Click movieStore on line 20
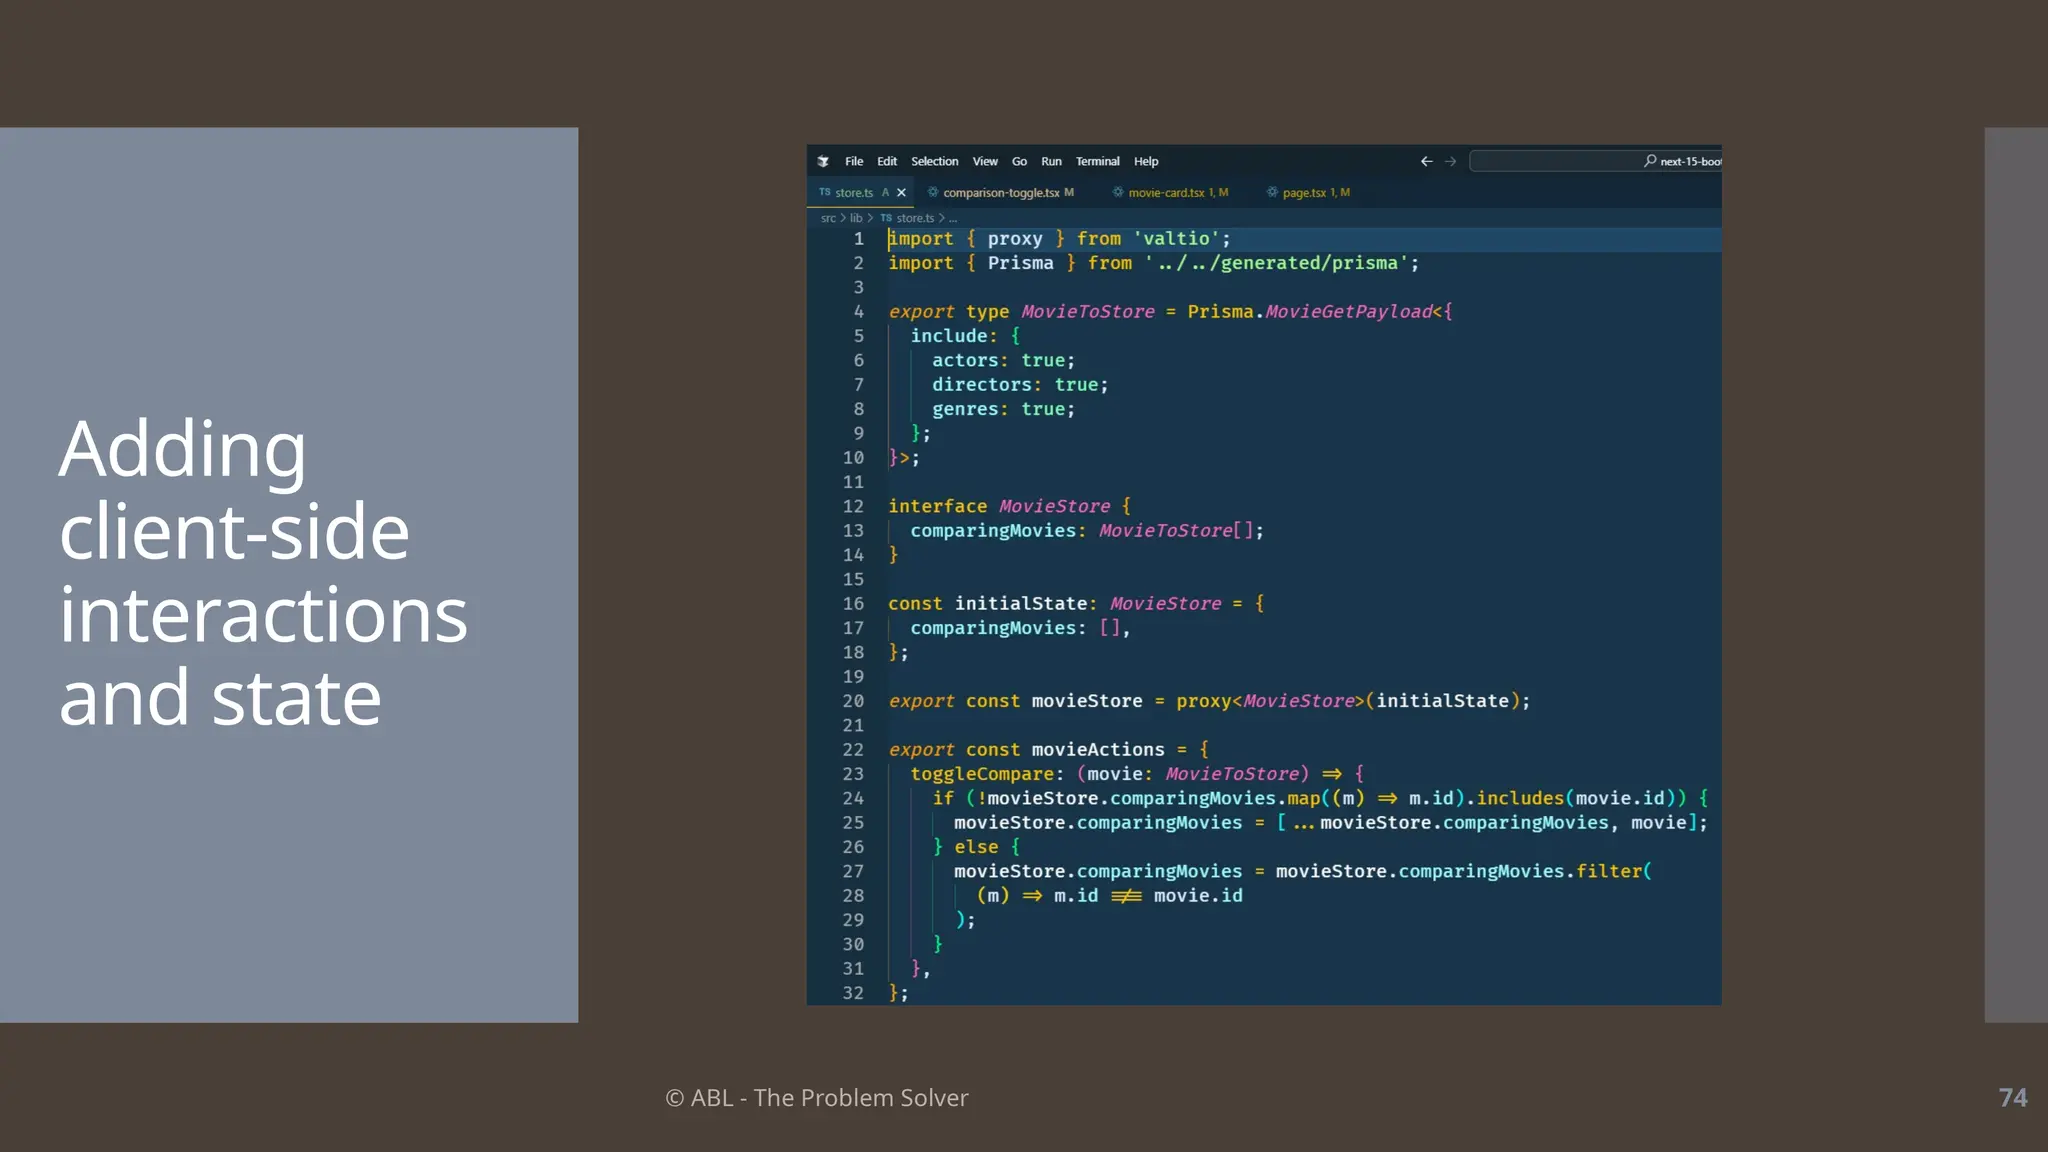 pos(1086,701)
